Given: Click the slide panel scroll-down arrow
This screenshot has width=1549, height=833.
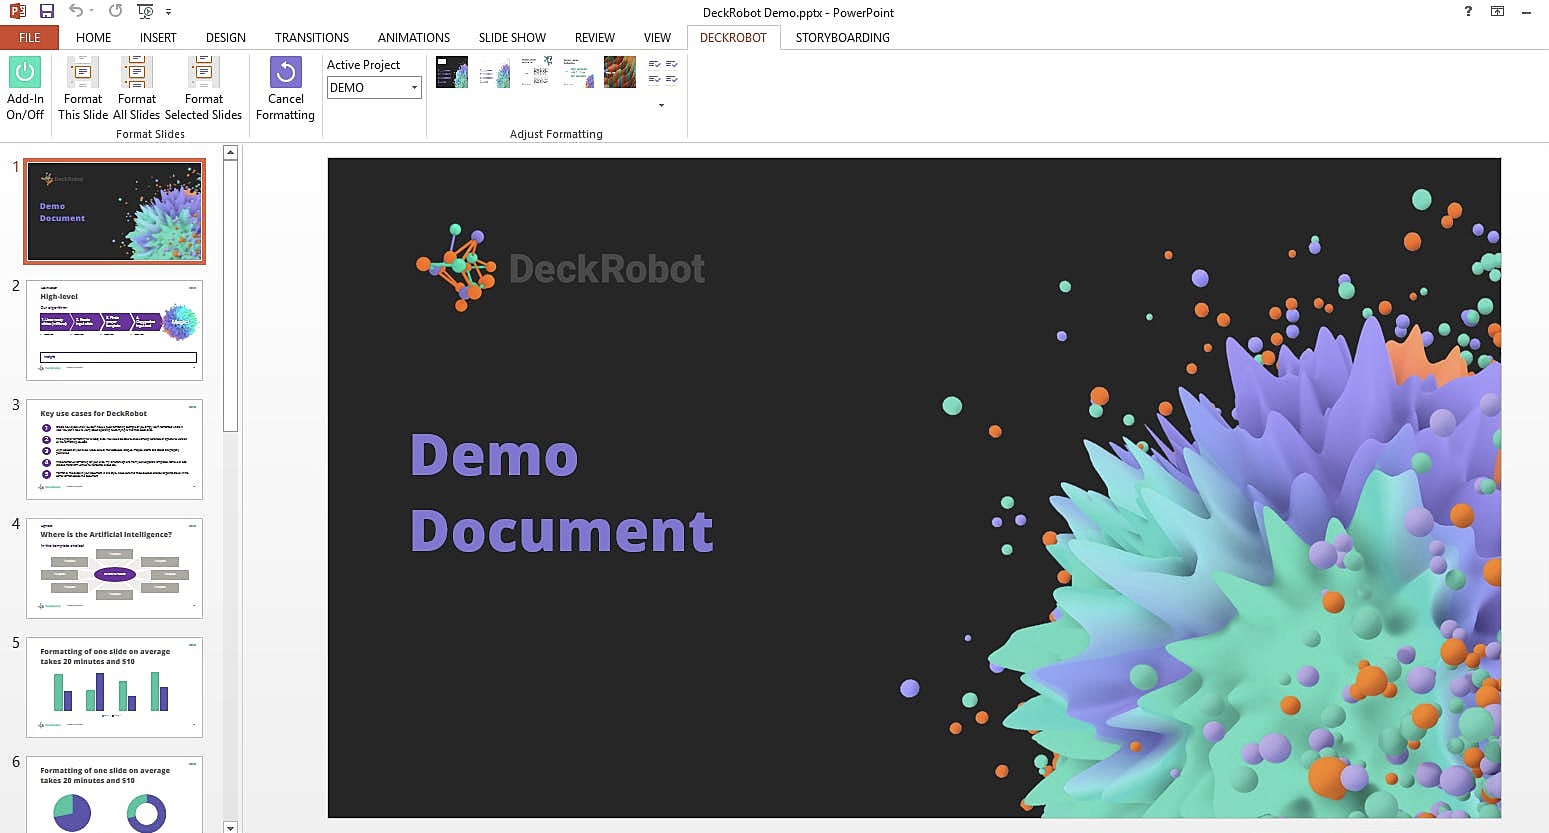Looking at the screenshot, I should 230,827.
